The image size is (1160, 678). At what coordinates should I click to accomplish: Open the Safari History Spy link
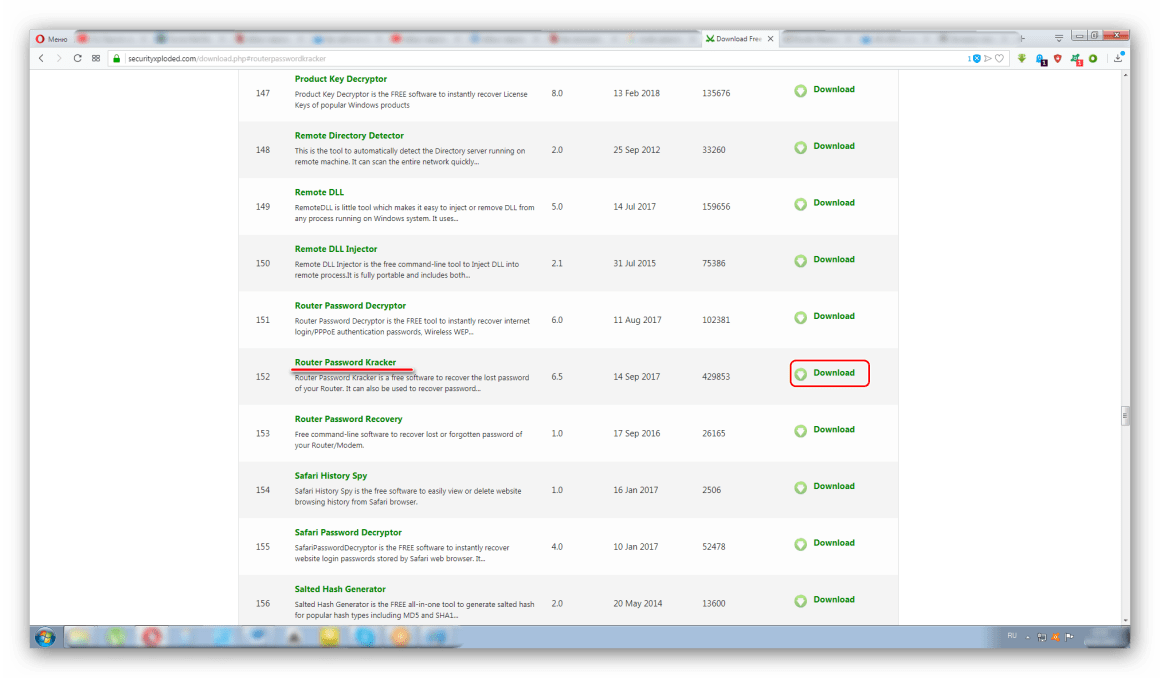pos(330,476)
